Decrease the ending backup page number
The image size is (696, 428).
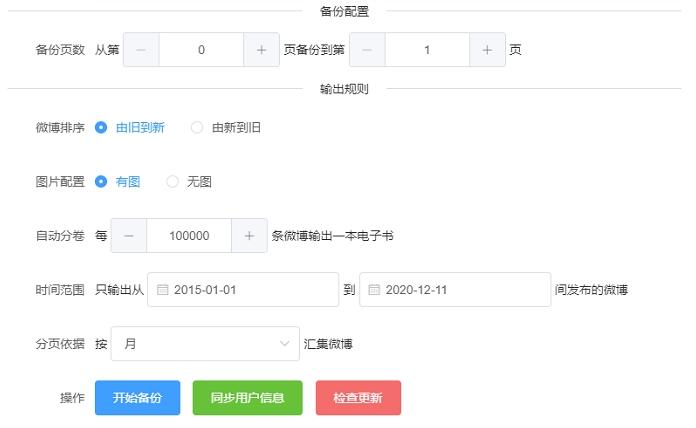point(367,50)
